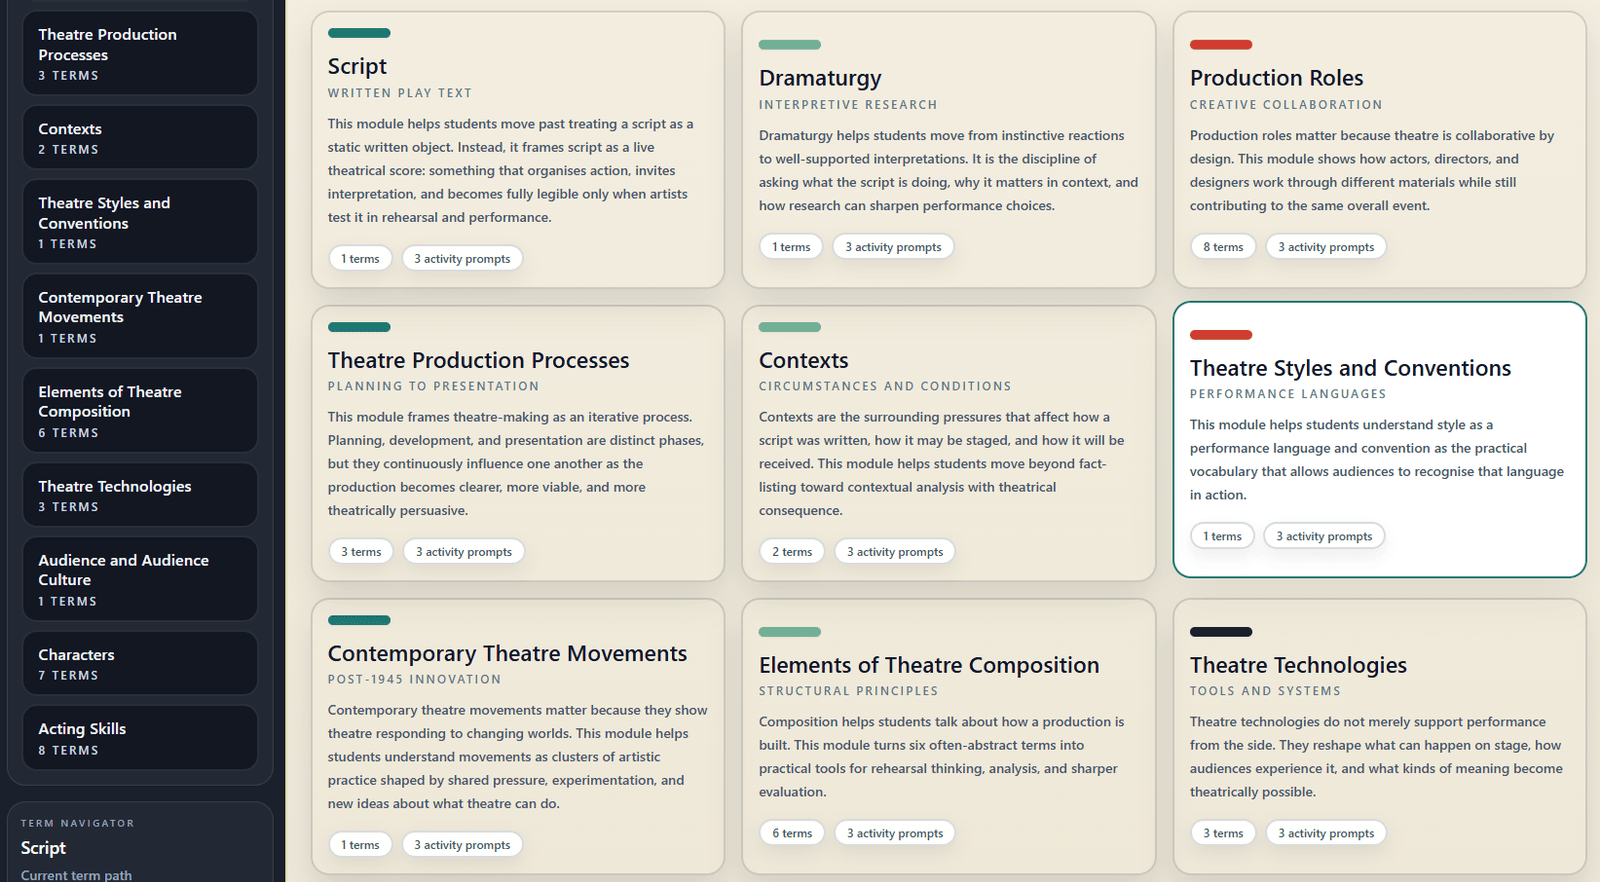Open Elements of Theatre Composition card title
Screen dimensions: 1600x882
(x=929, y=665)
